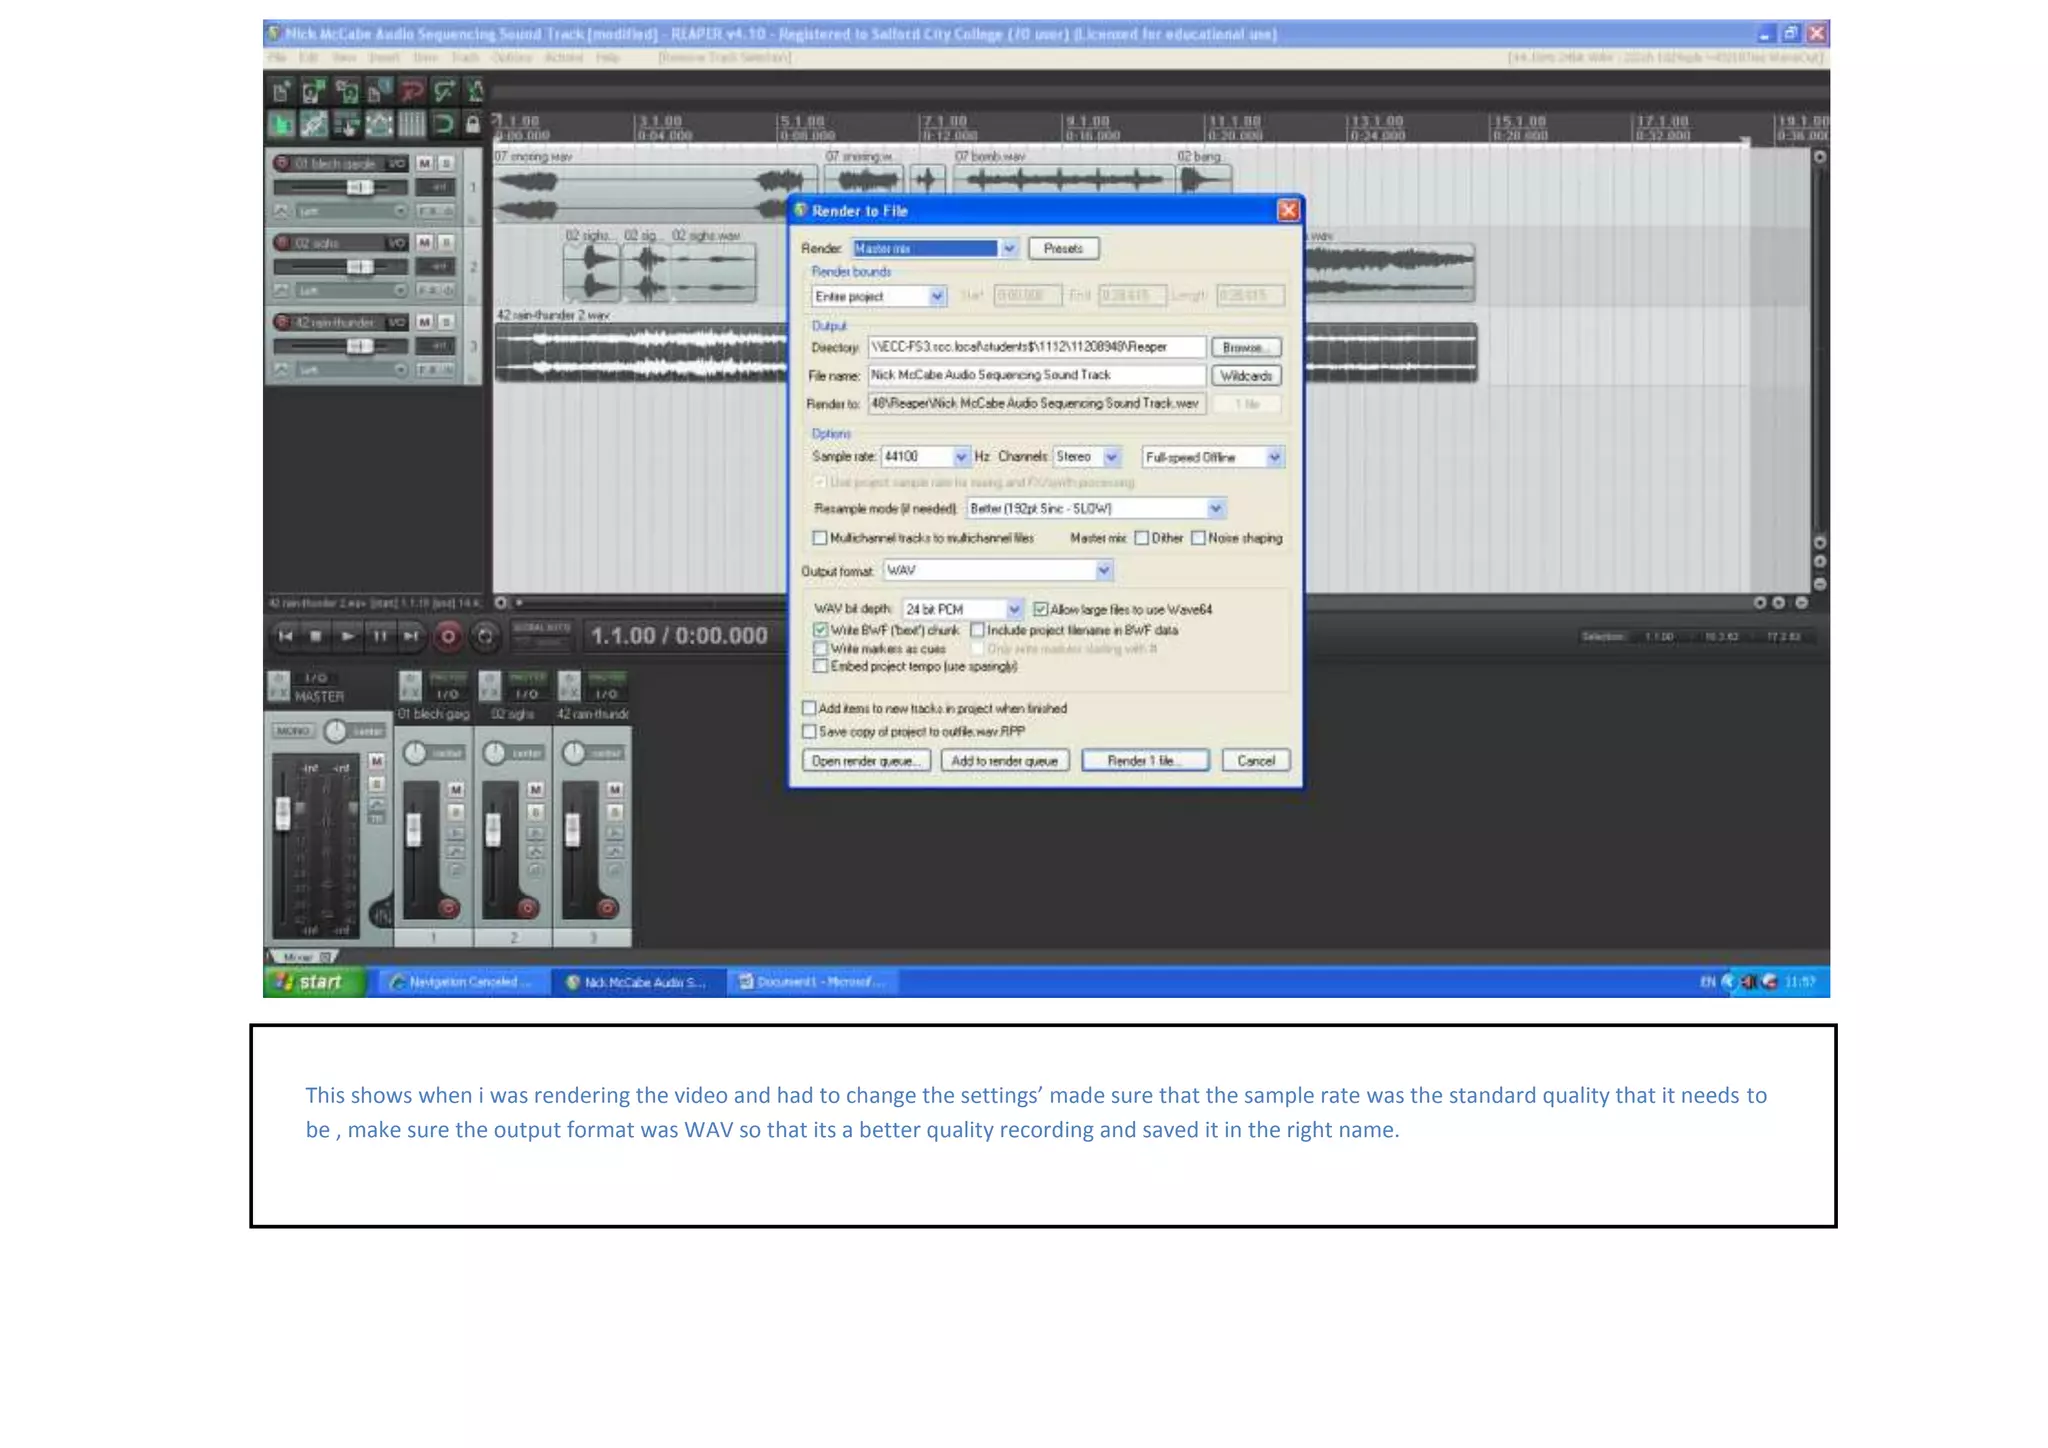
Task: Click the master channel volume fader
Action: [283, 813]
